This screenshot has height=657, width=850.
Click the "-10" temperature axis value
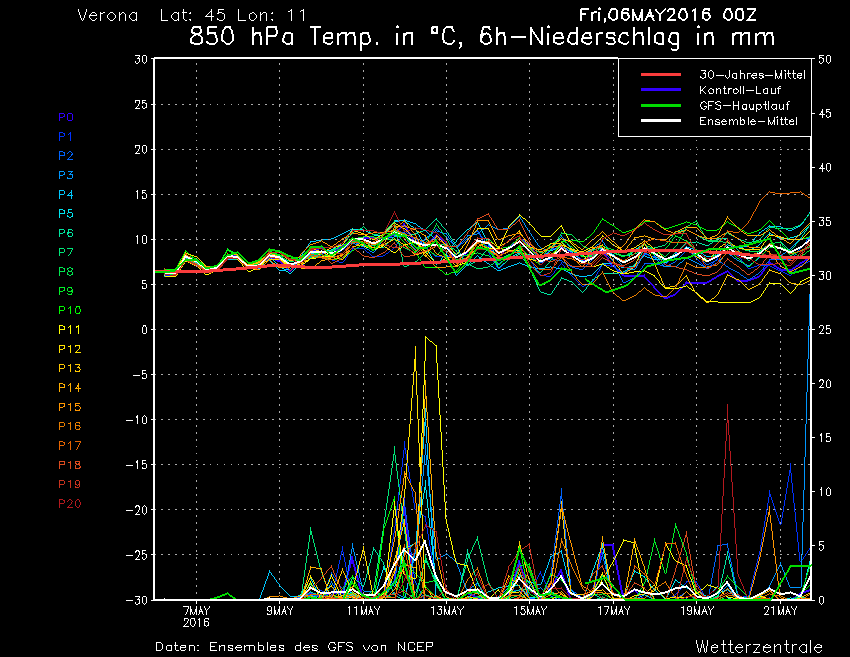coord(137,420)
